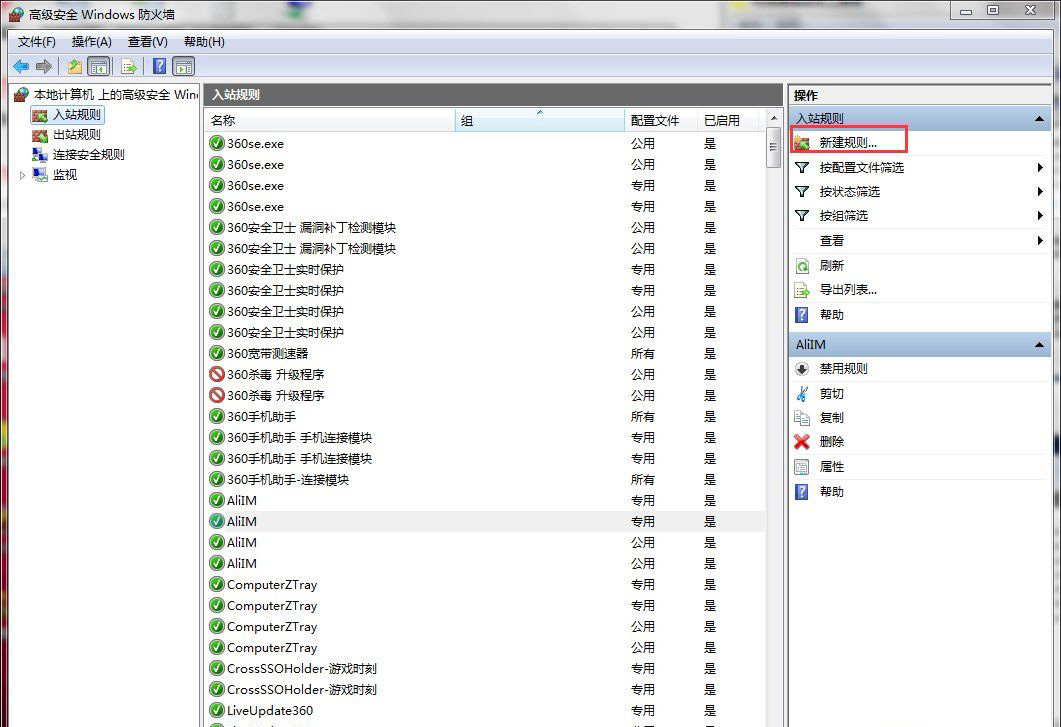Click the red X Delete (删除) icon

pyautogui.click(x=802, y=442)
